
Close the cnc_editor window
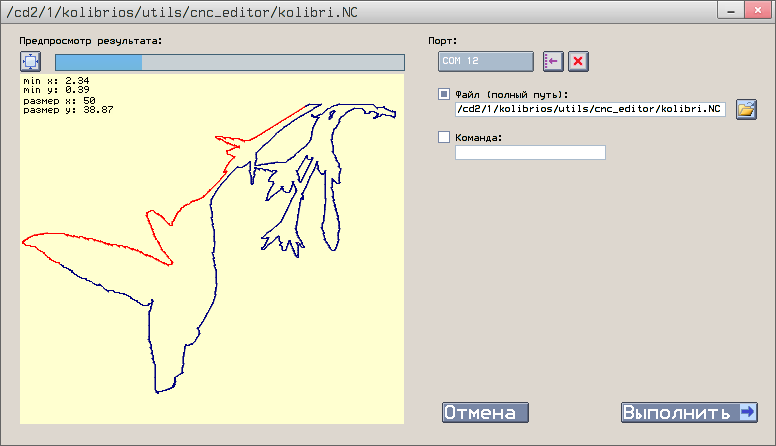(x=758, y=10)
